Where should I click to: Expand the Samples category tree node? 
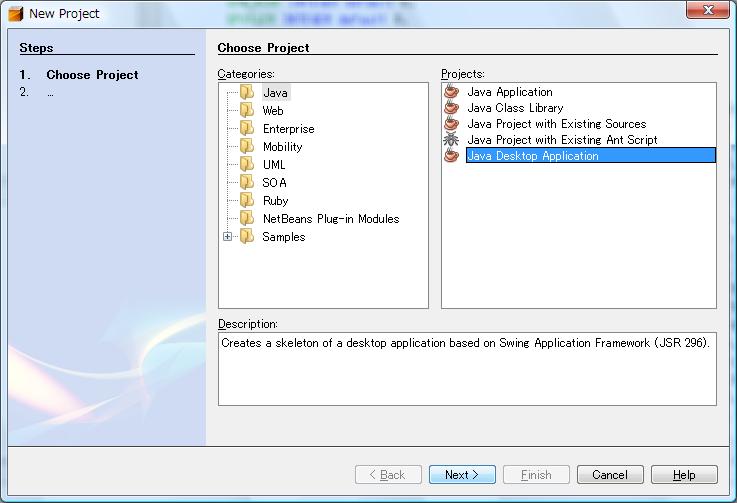(228, 237)
